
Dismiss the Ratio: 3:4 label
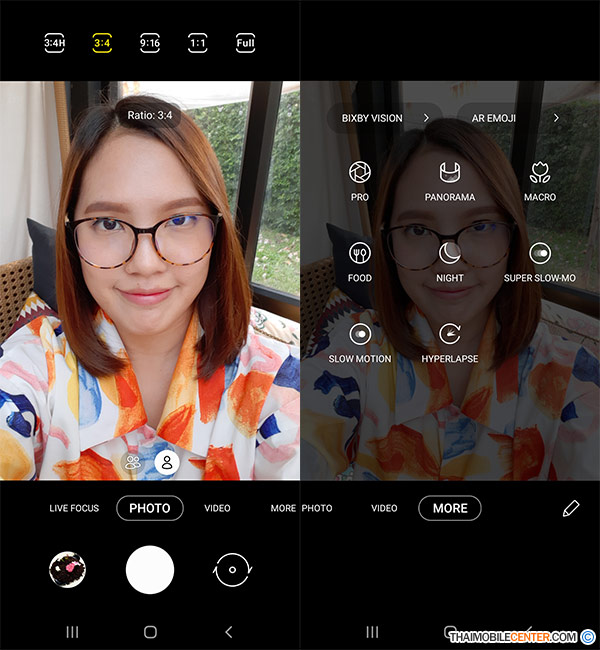coord(150,115)
